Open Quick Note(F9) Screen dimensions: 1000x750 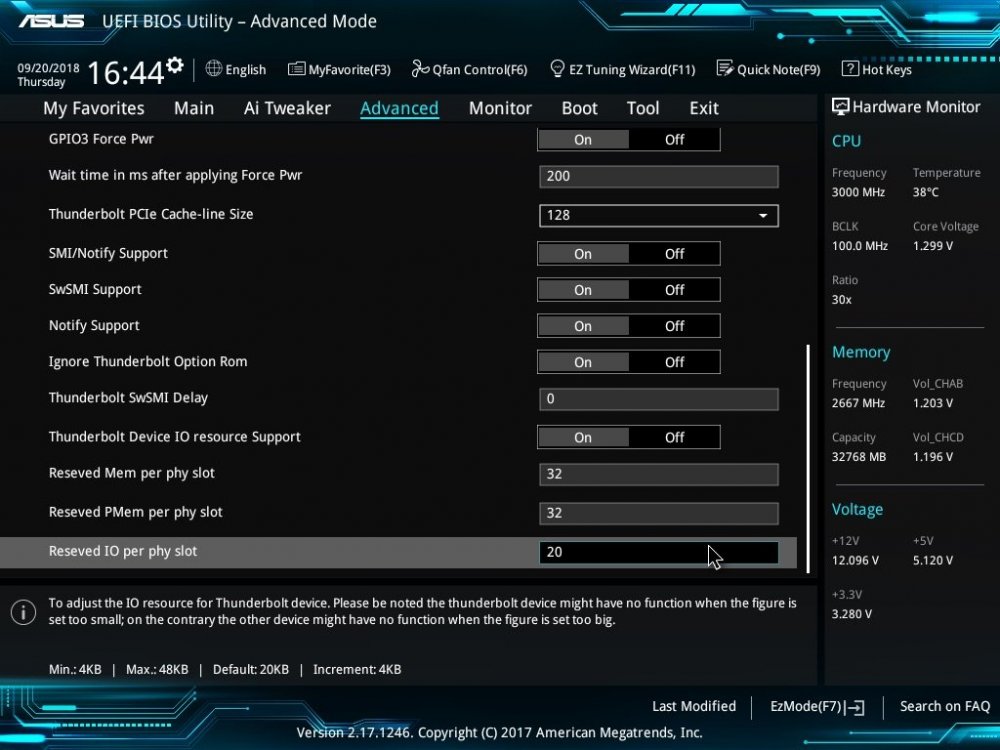[779, 70]
